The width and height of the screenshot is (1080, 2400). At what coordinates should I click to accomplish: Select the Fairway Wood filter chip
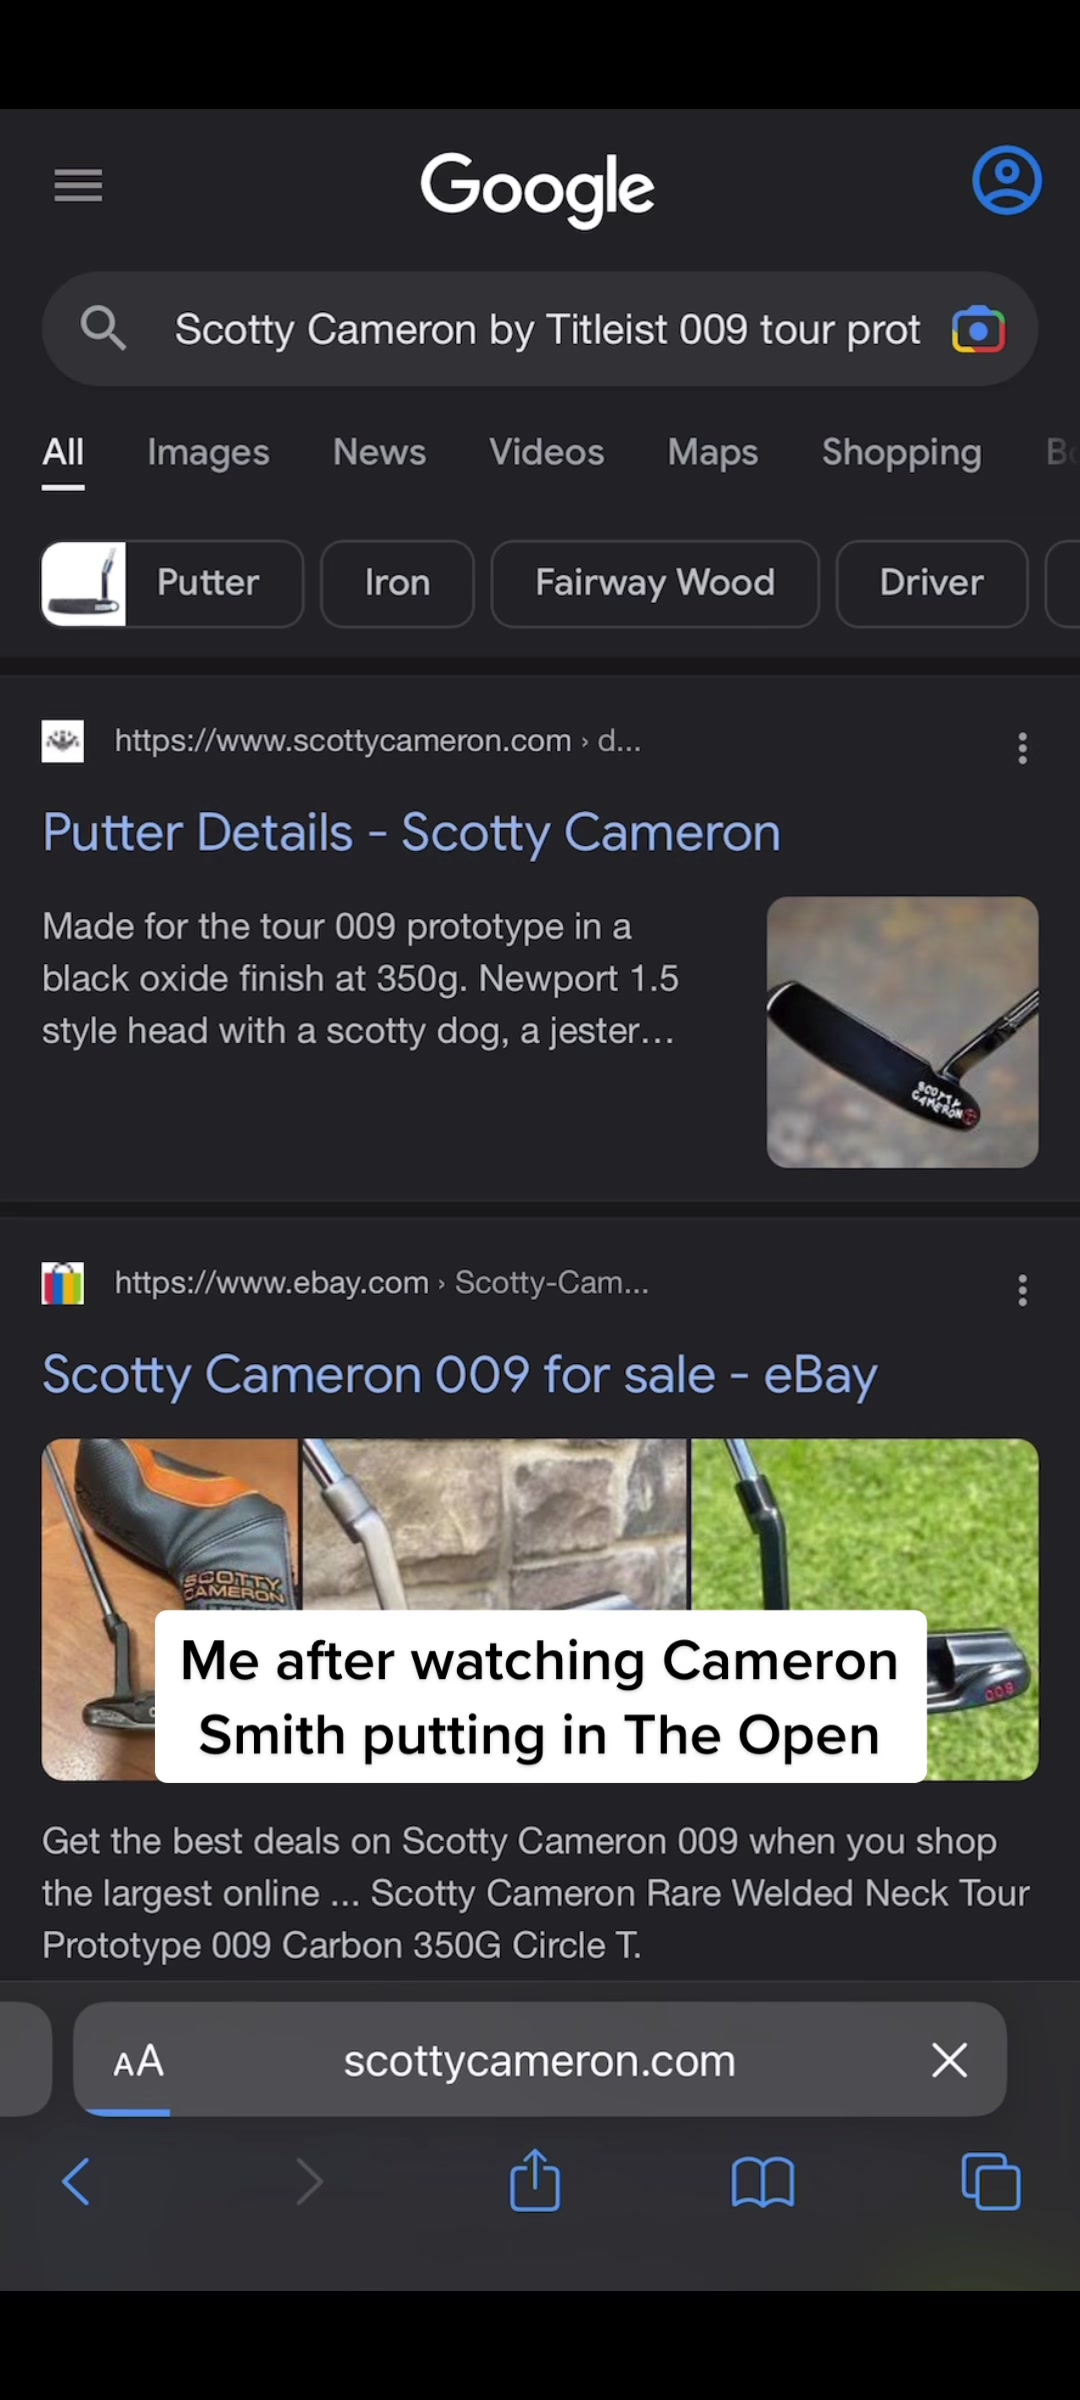(655, 583)
